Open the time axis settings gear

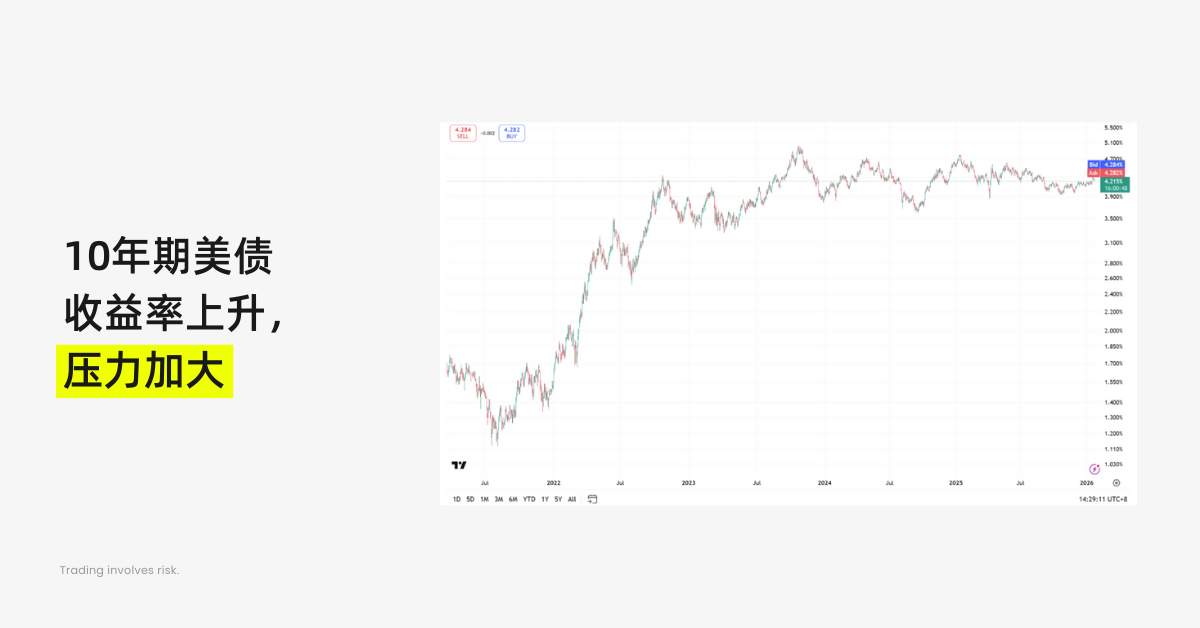coord(1116,482)
